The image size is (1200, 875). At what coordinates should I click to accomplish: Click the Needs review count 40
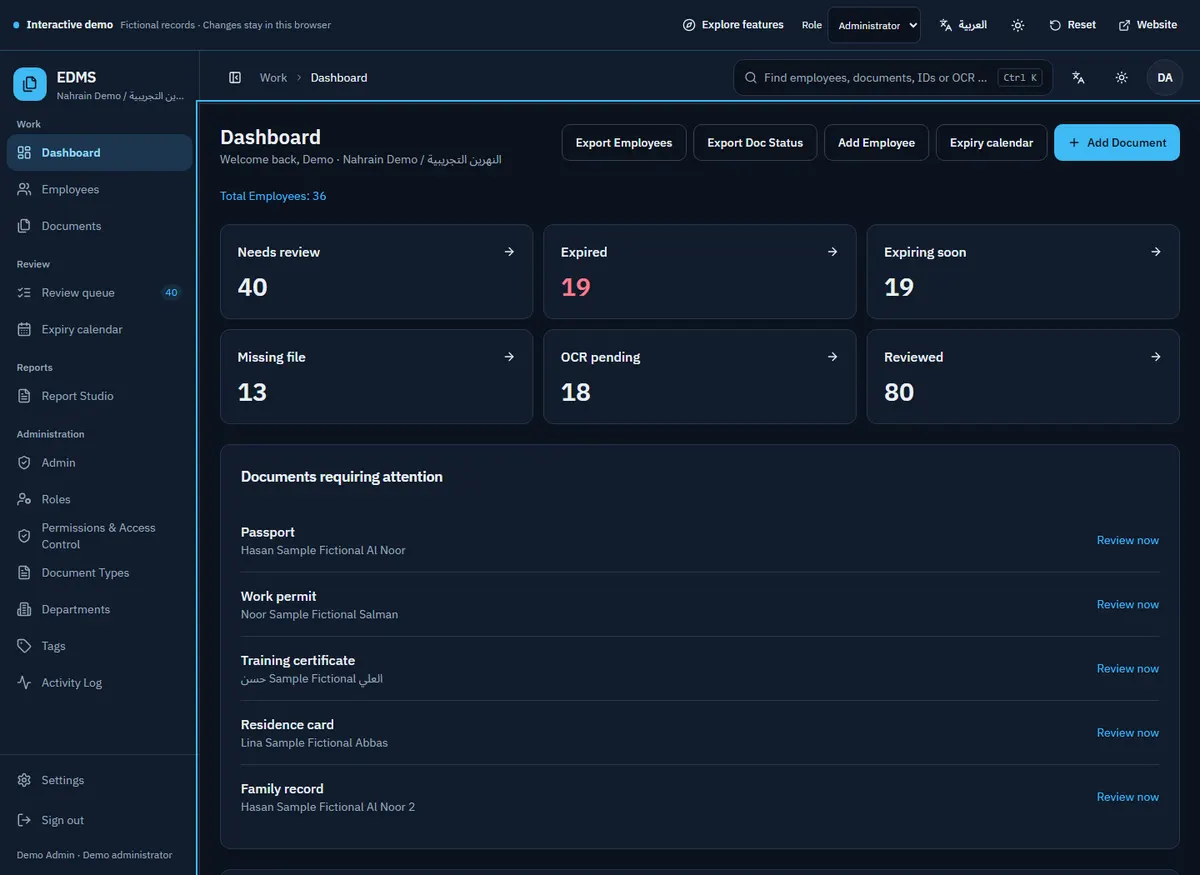(252, 288)
